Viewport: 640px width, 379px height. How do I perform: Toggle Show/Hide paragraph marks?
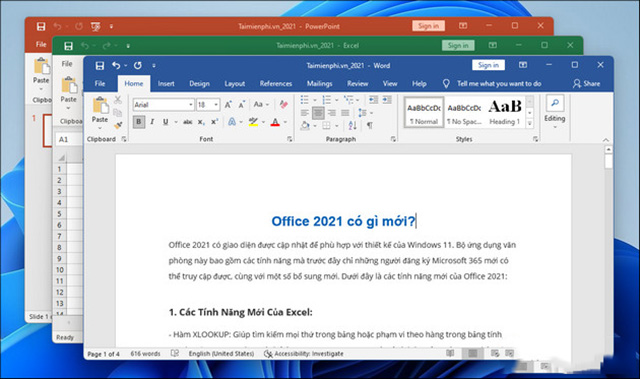[370, 126]
